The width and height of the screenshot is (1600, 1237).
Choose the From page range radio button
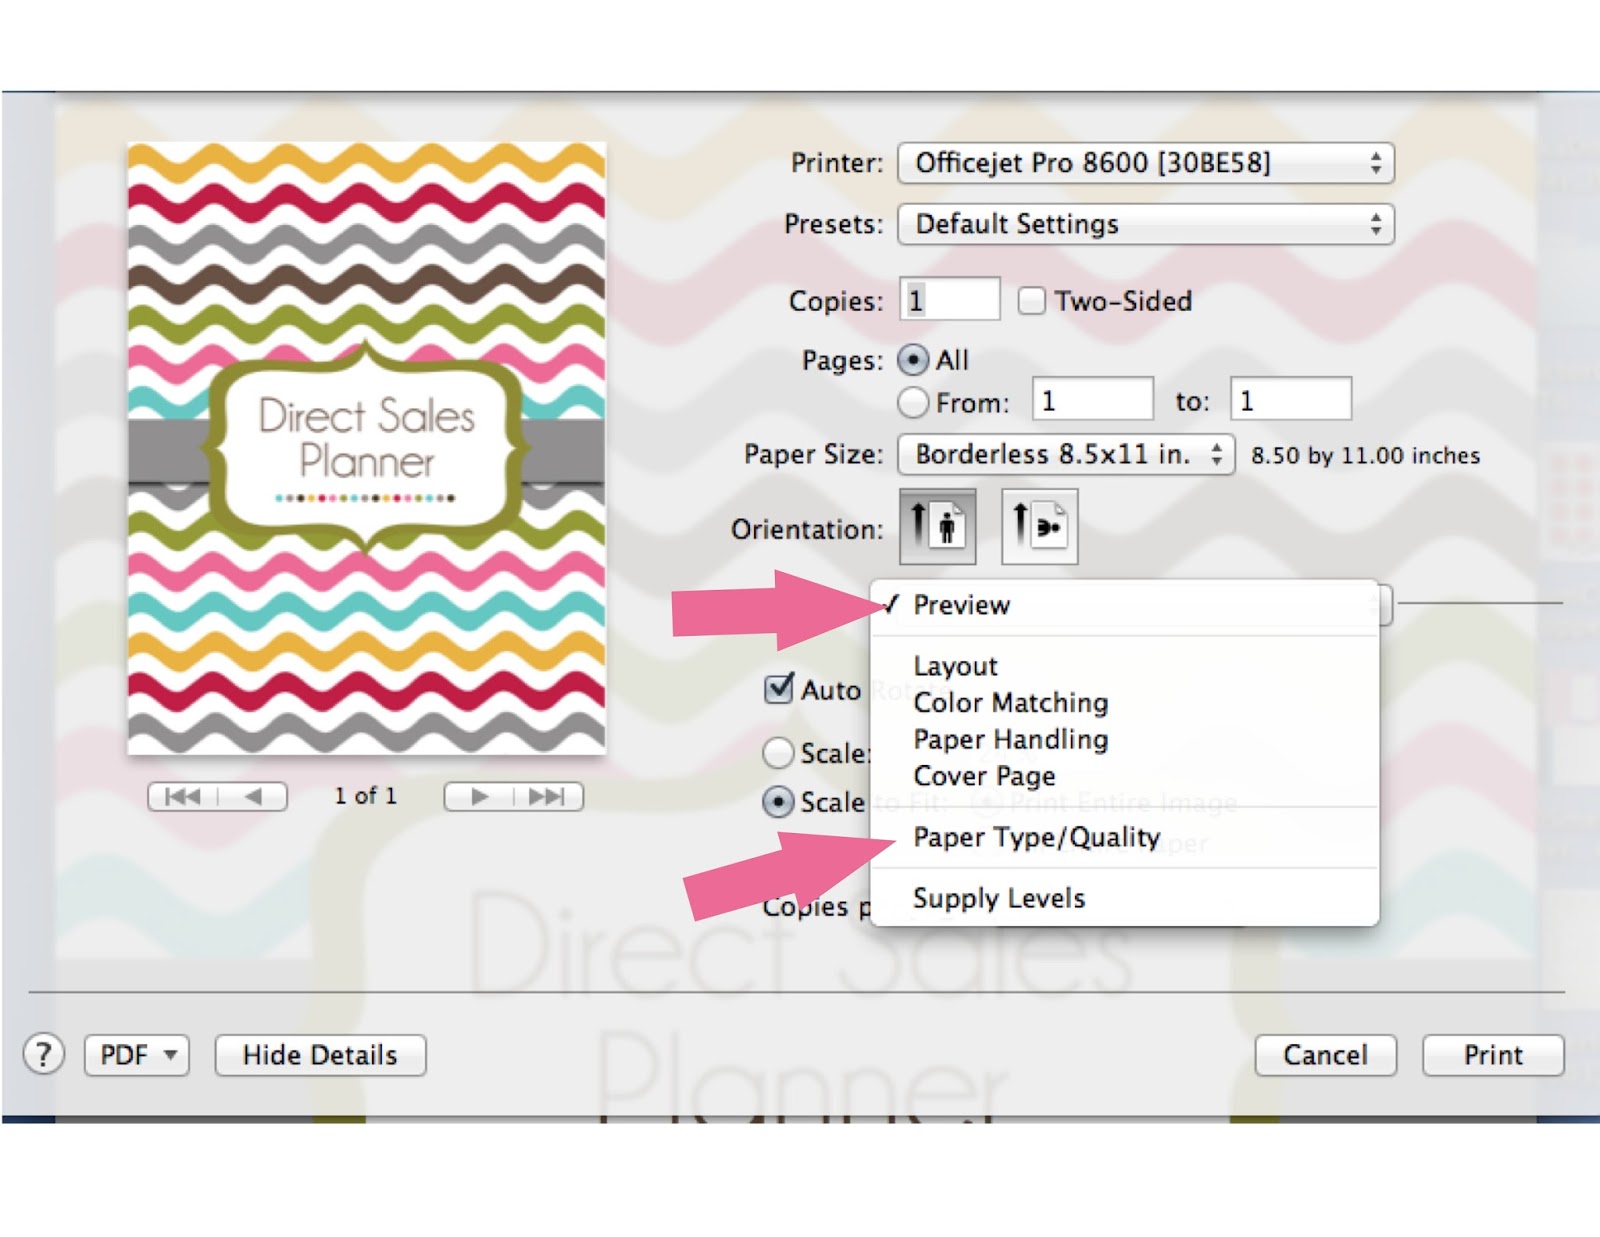[x=912, y=402]
